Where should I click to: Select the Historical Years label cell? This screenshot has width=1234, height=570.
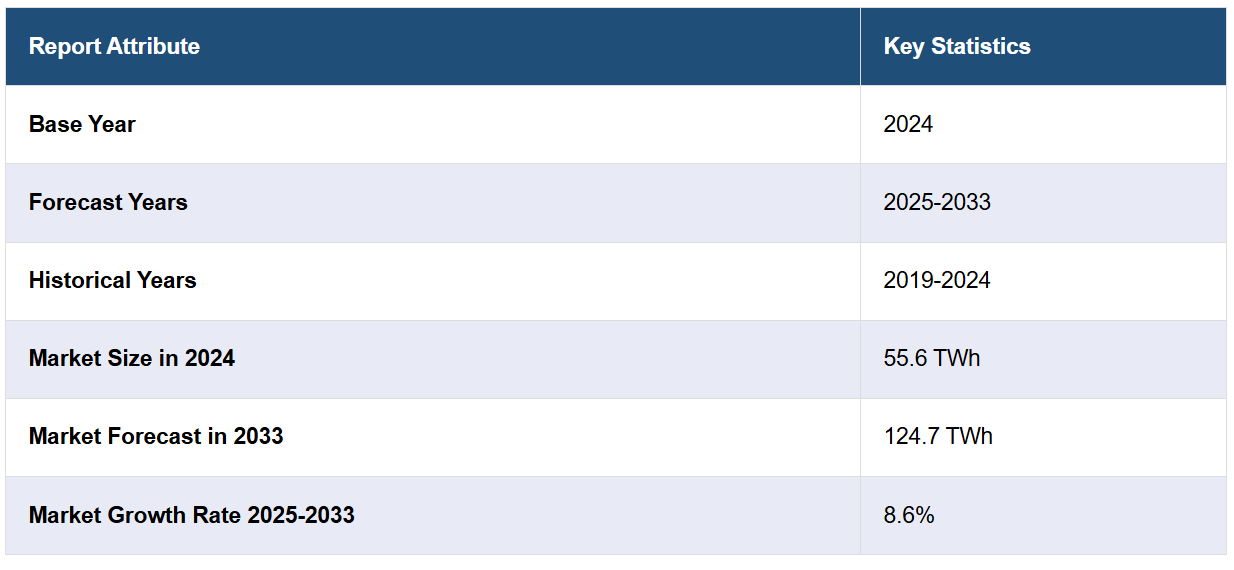click(x=113, y=280)
